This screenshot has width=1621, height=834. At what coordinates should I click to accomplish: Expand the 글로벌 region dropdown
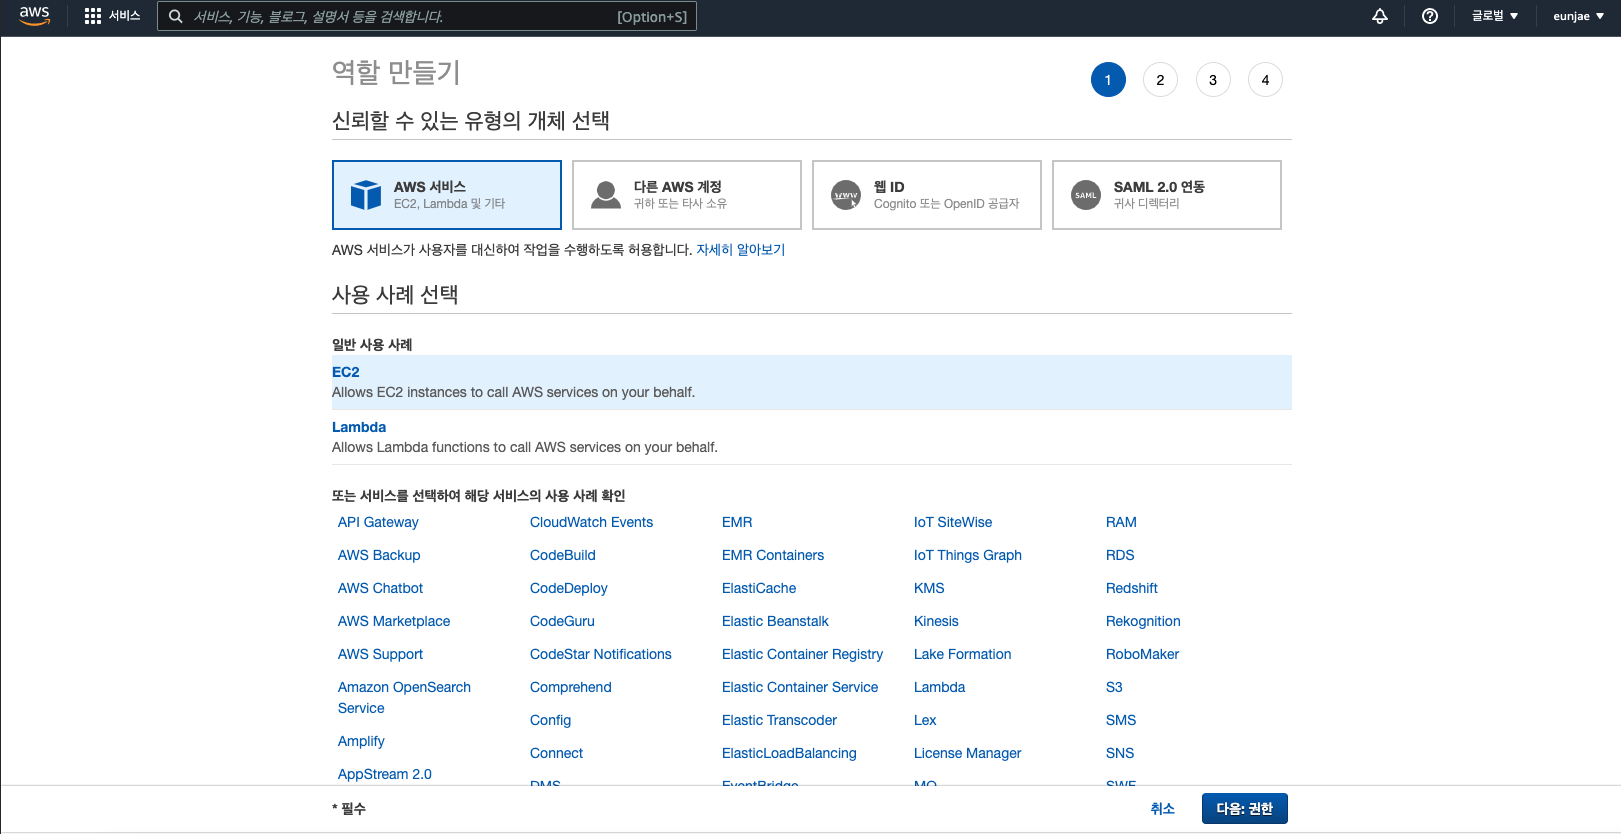(x=1495, y=16)
